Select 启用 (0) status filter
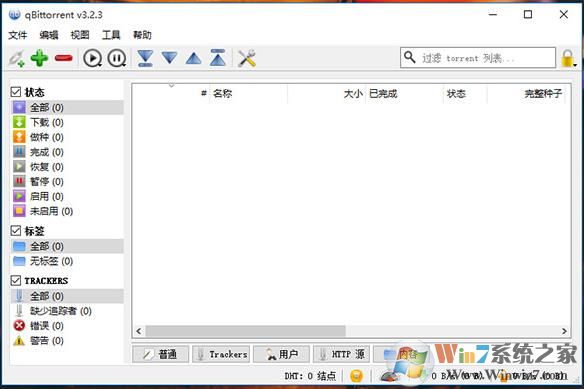The image size is (584, 389). [x=67, y=196]
